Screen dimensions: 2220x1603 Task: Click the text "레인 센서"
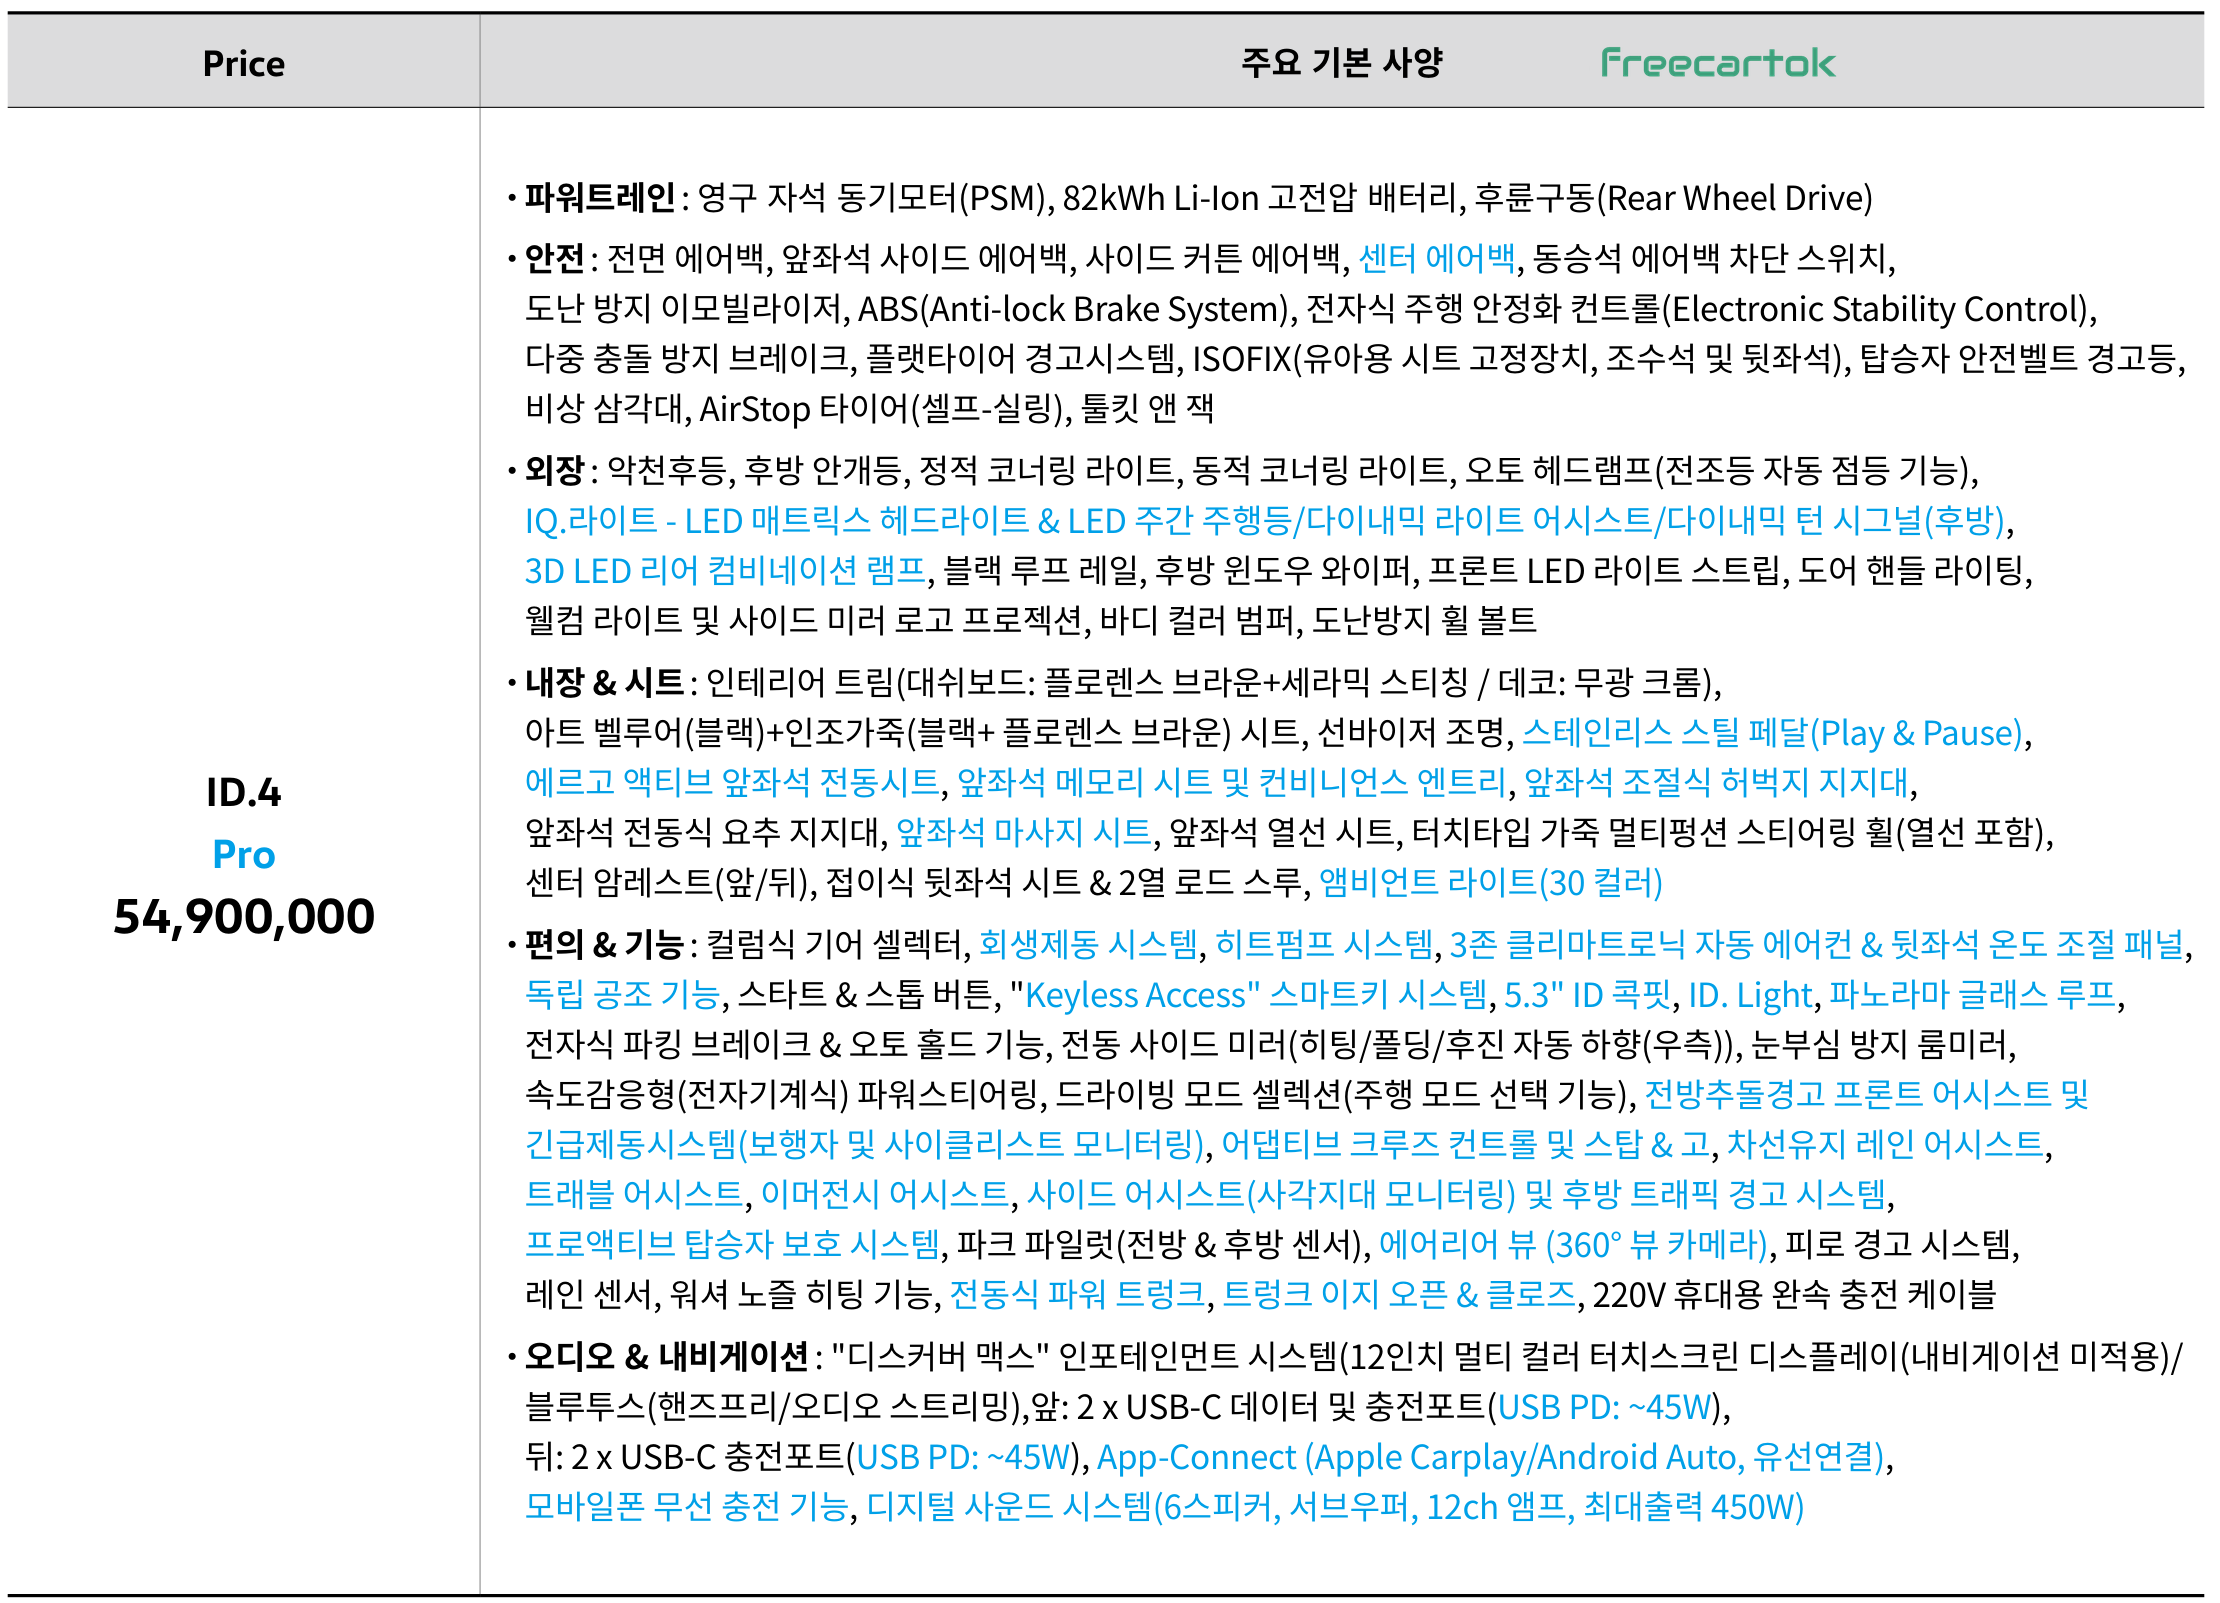pos(588,1295)
